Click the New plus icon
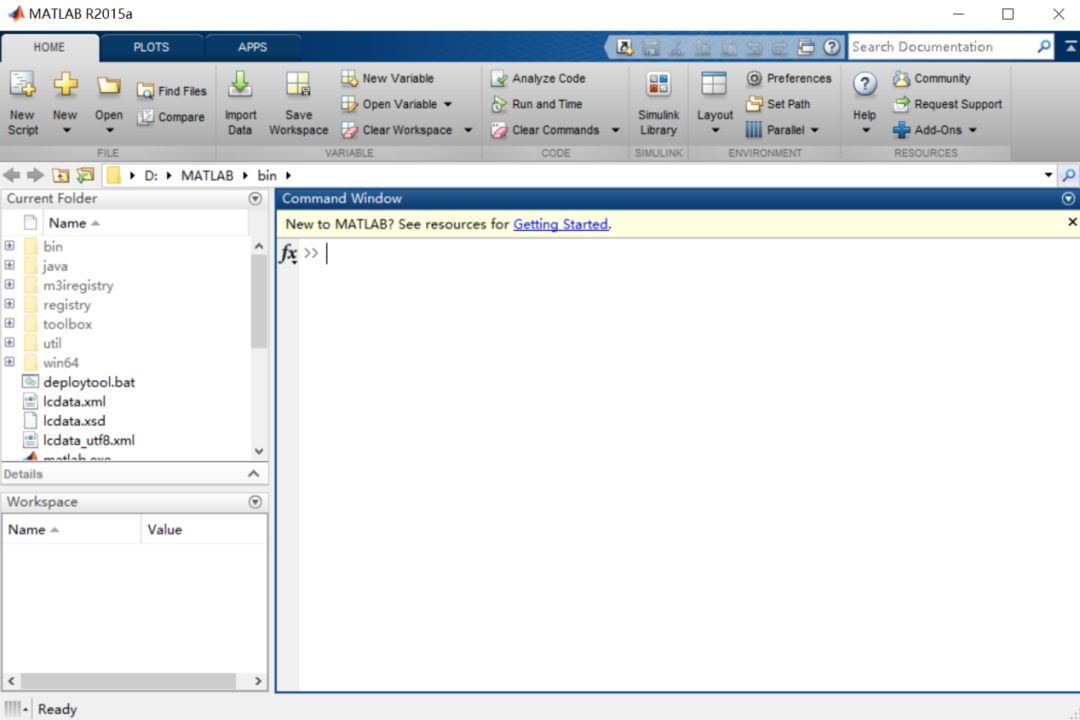Viewport: 1080px width, 720px height. [65, 85]
